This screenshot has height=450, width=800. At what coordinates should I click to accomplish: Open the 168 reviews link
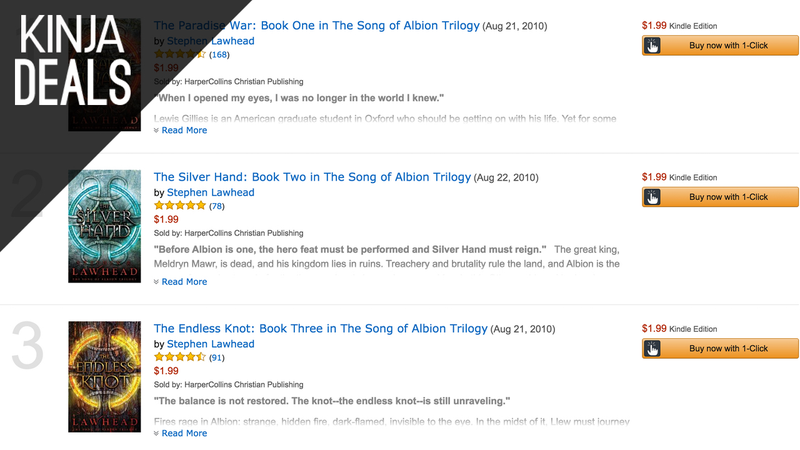[x=219, y=55]
